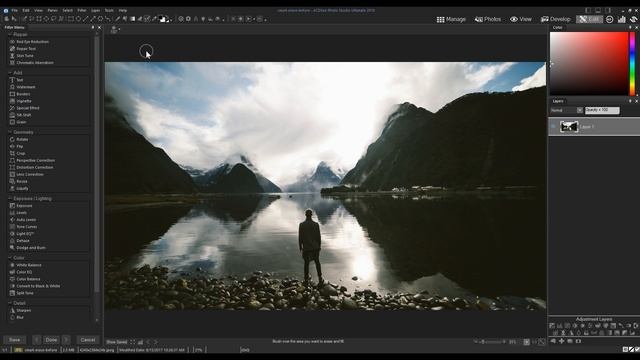Open the Borders filter

(20, 94)
